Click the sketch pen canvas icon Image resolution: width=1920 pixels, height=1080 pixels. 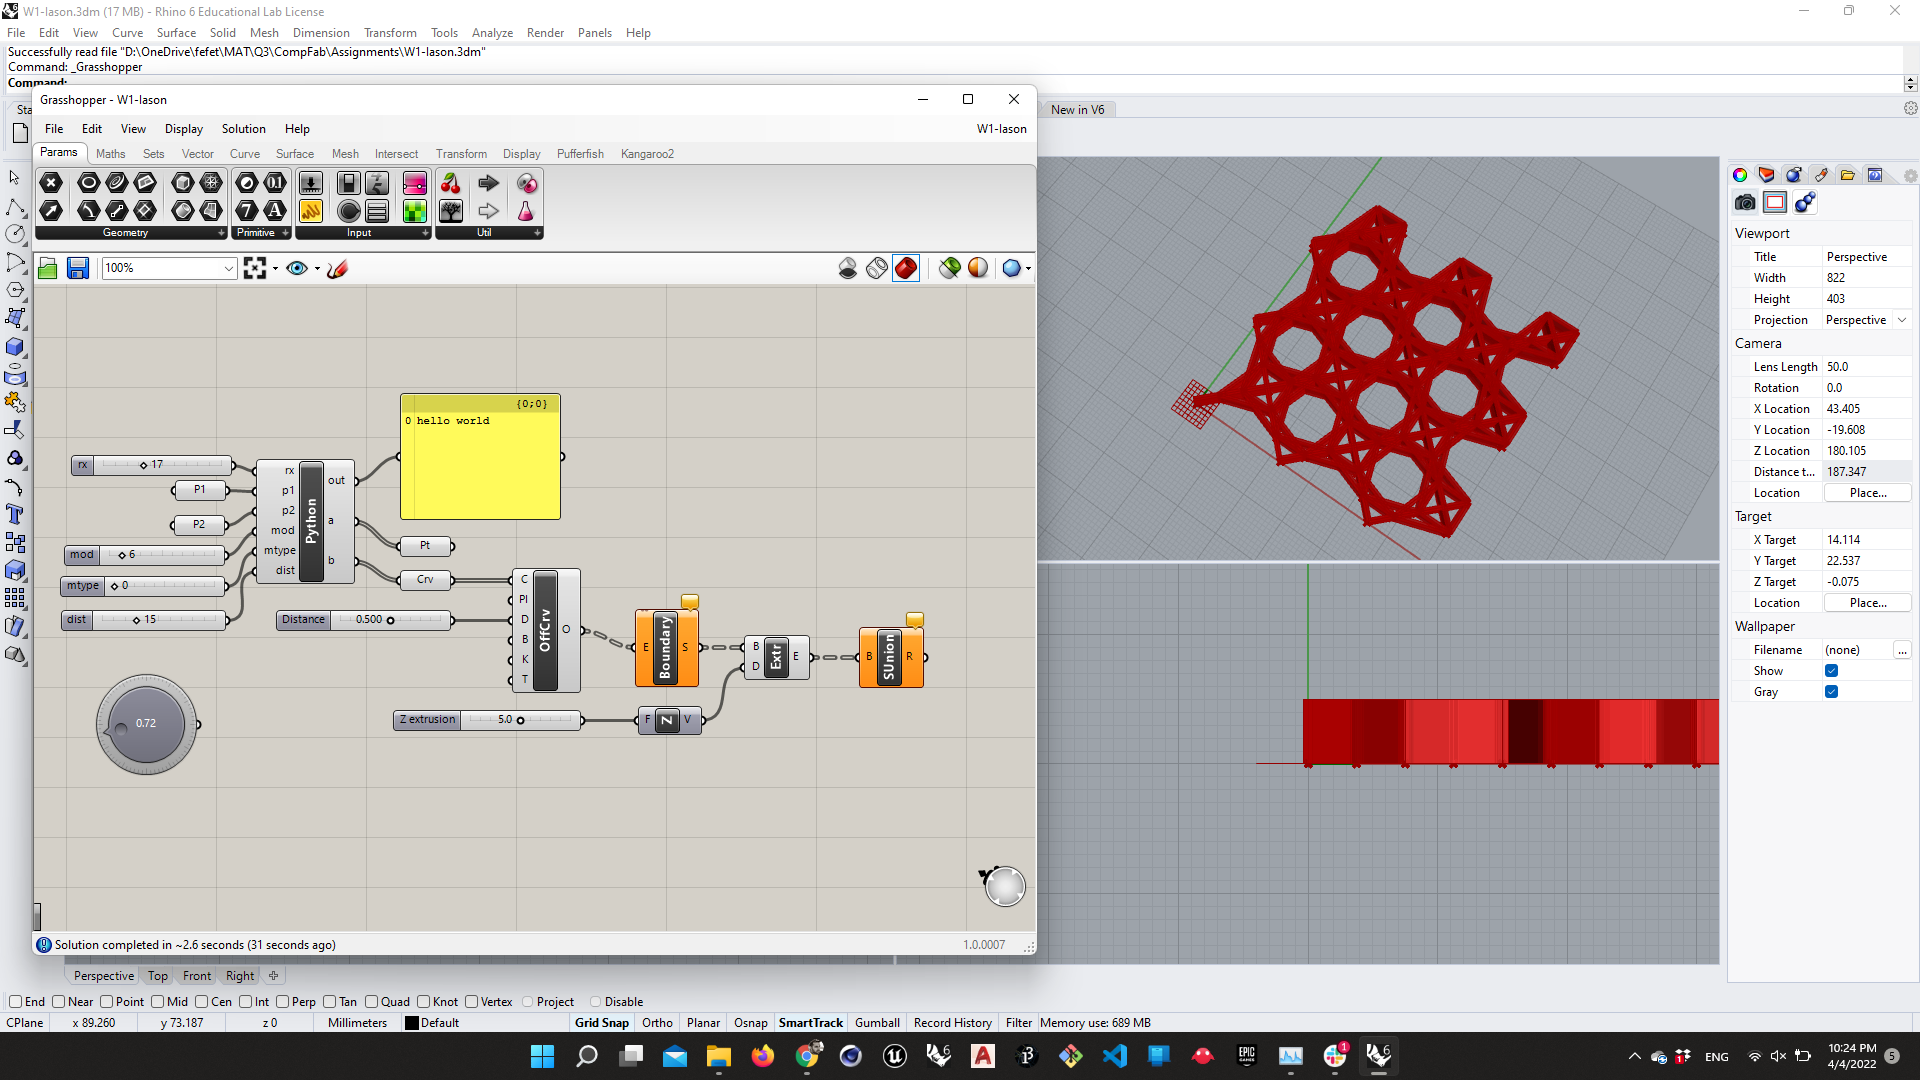pyautogui.click(x=337, y=268)
